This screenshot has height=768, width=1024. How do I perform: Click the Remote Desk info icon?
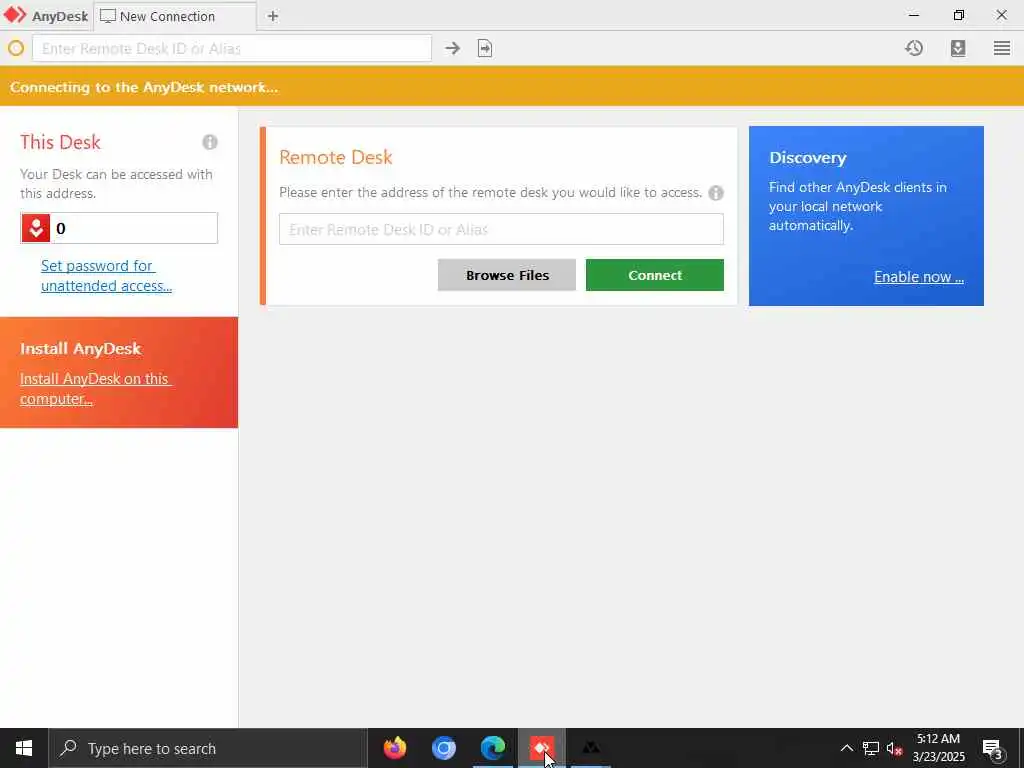click(716, 193)
